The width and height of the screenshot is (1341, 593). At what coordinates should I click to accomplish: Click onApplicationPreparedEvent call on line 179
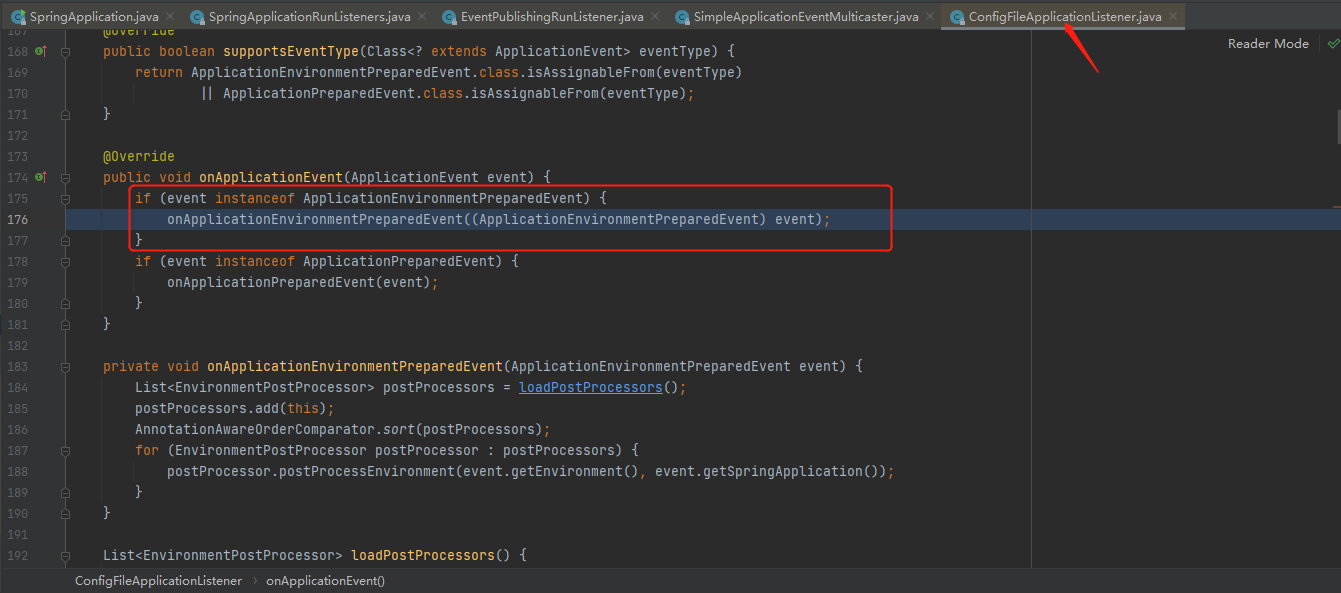point(271,282)
